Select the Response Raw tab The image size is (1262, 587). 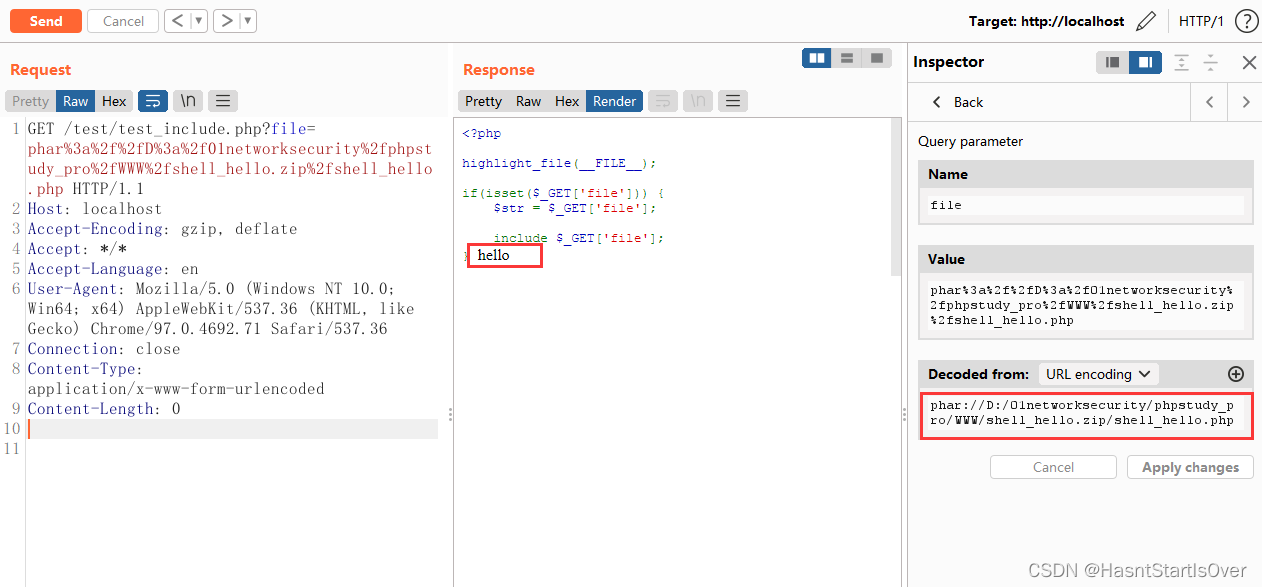click(528, 101)
